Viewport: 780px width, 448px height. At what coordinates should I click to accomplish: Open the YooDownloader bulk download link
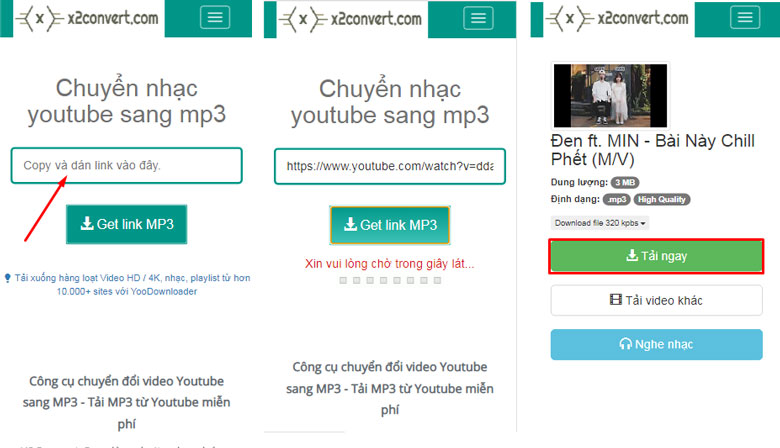point(127,284)
